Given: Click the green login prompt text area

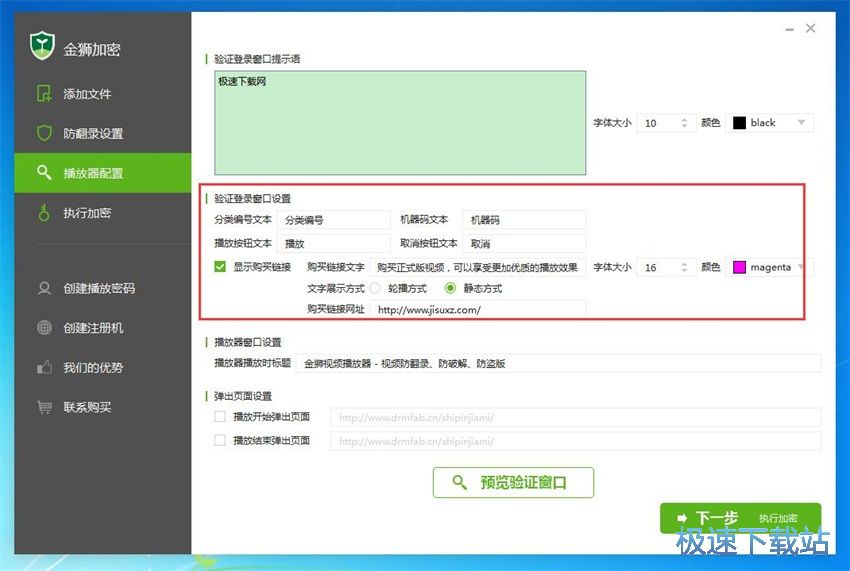Looking at the screenshot, I should point(400,123).
